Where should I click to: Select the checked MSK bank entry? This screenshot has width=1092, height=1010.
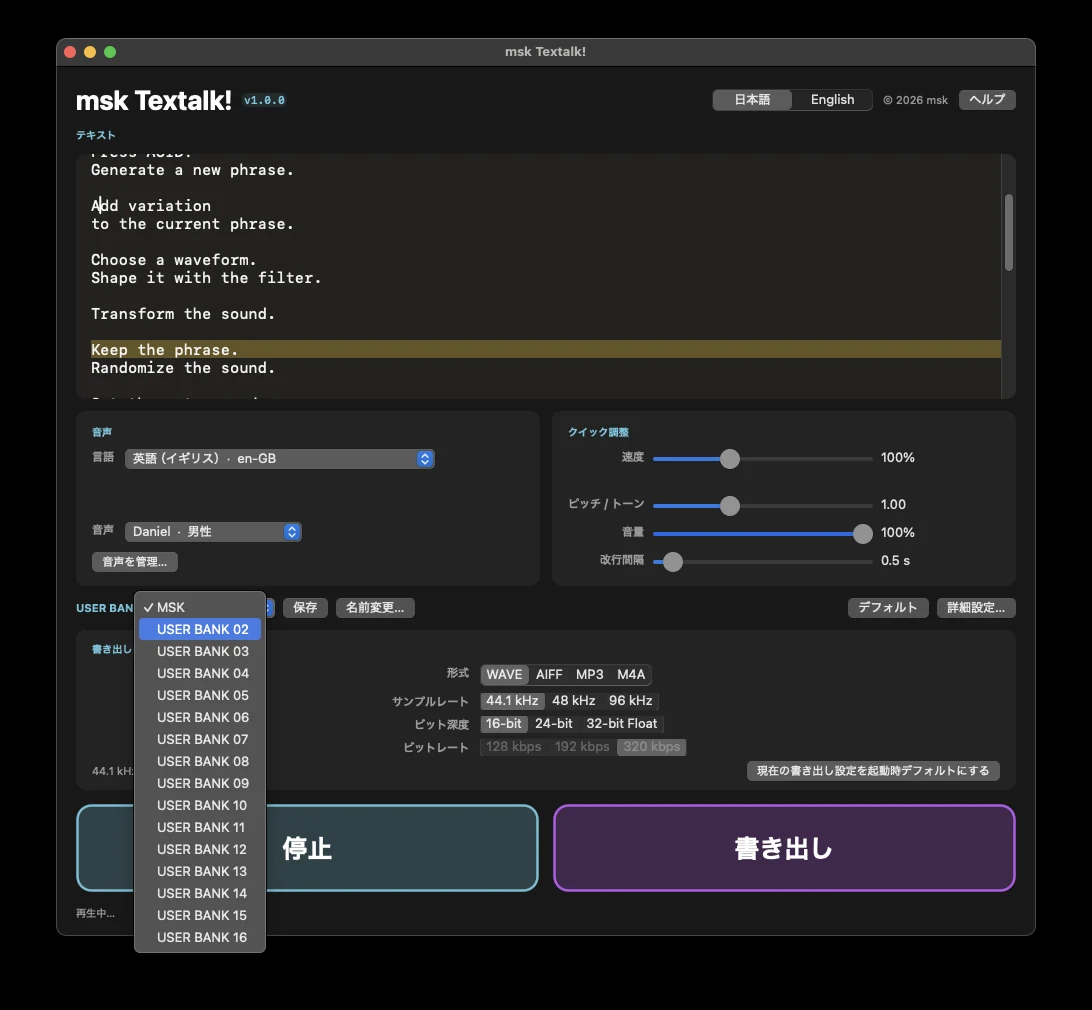coord(200,607)
